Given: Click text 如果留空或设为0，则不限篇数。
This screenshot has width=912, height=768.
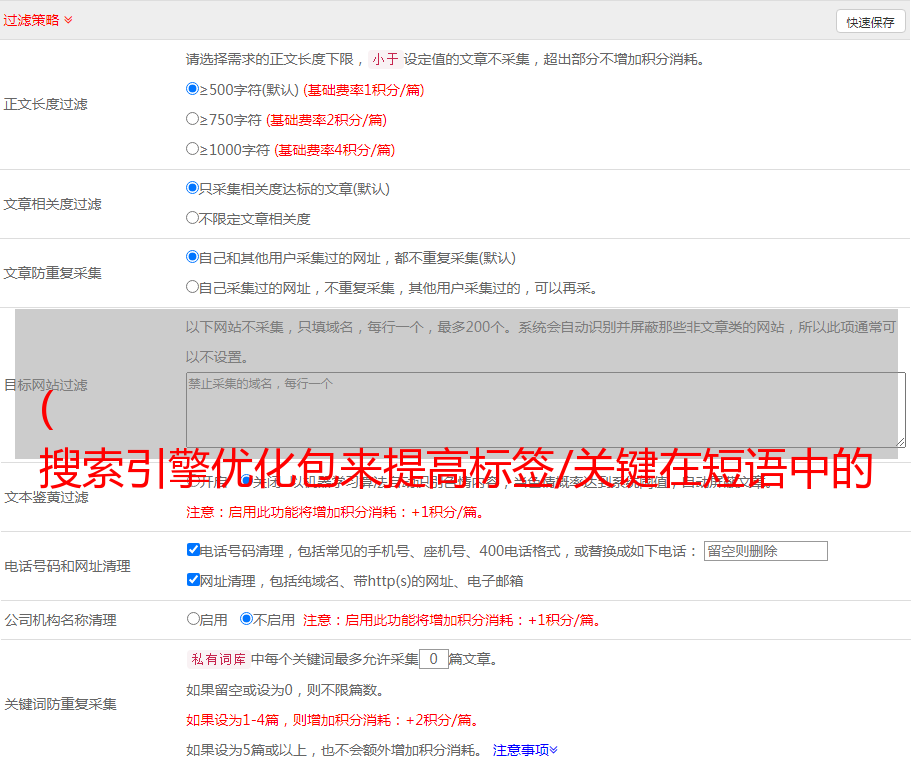Looking at the screenshot, I should click(x=285, y=690).
